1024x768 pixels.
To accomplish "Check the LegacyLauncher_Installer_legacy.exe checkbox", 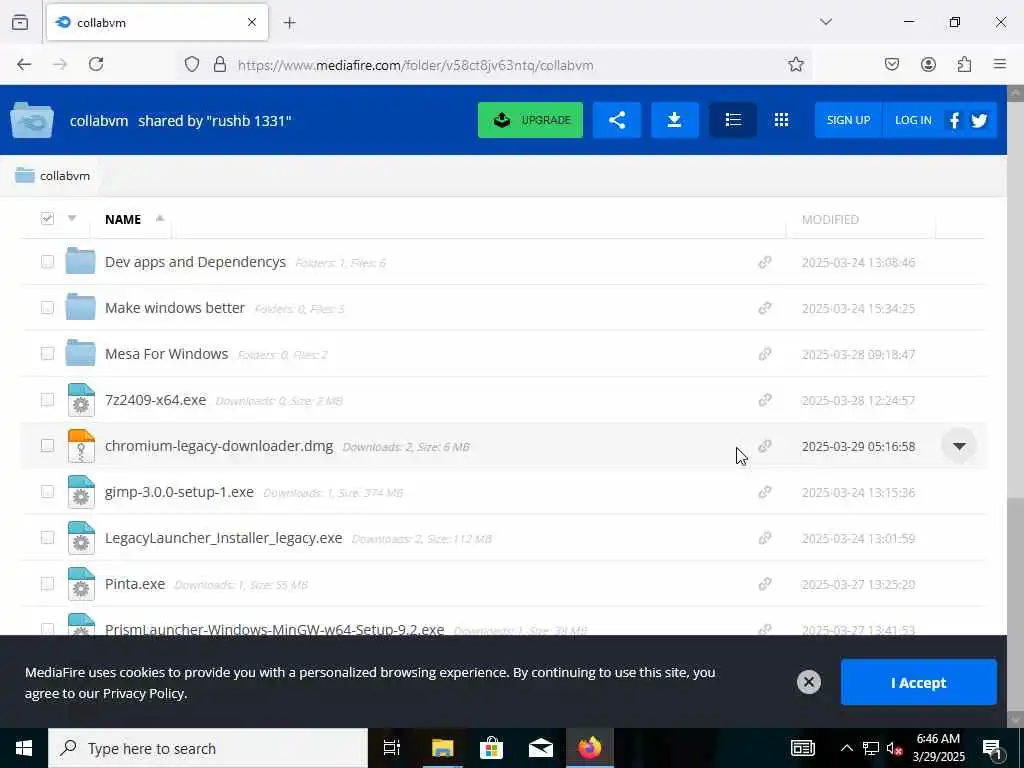I will point(47,537).
